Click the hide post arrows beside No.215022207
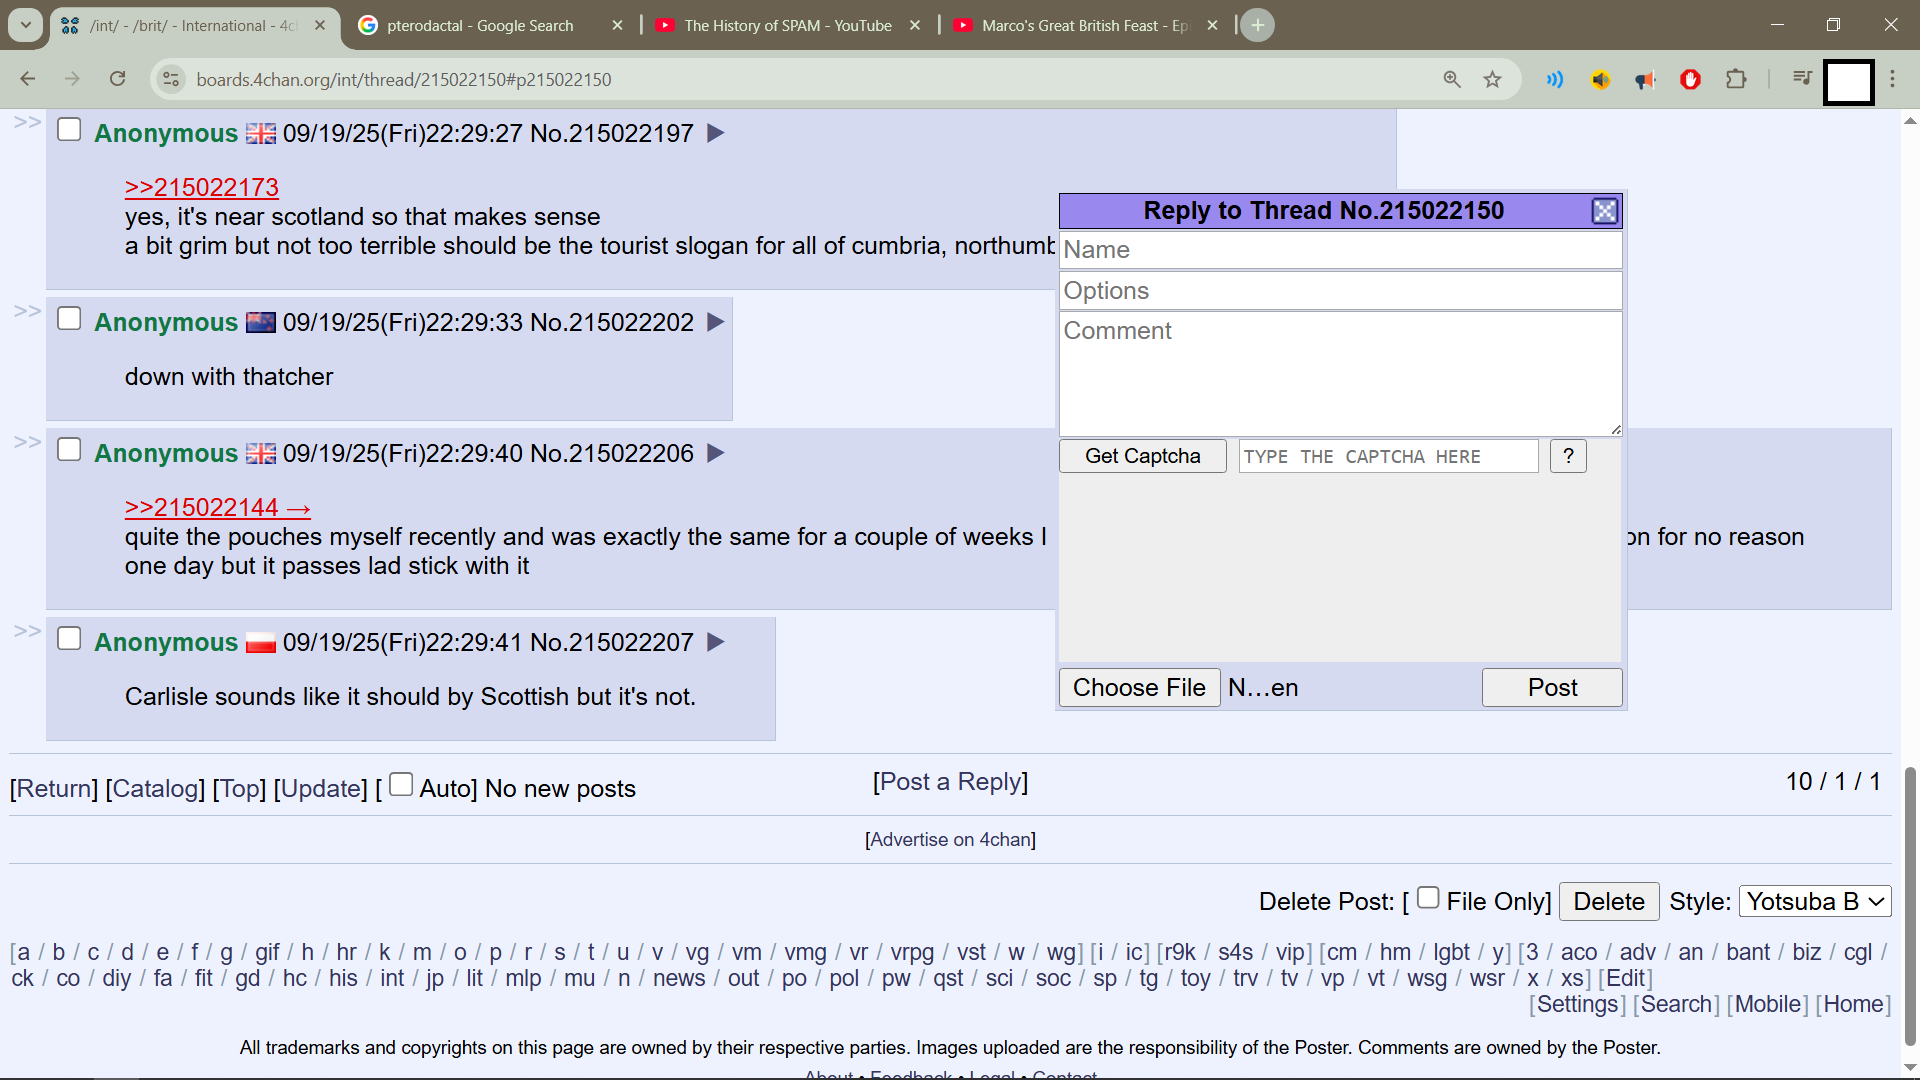The height and width of the screenshot is (1080, 1920). [27, 631]
